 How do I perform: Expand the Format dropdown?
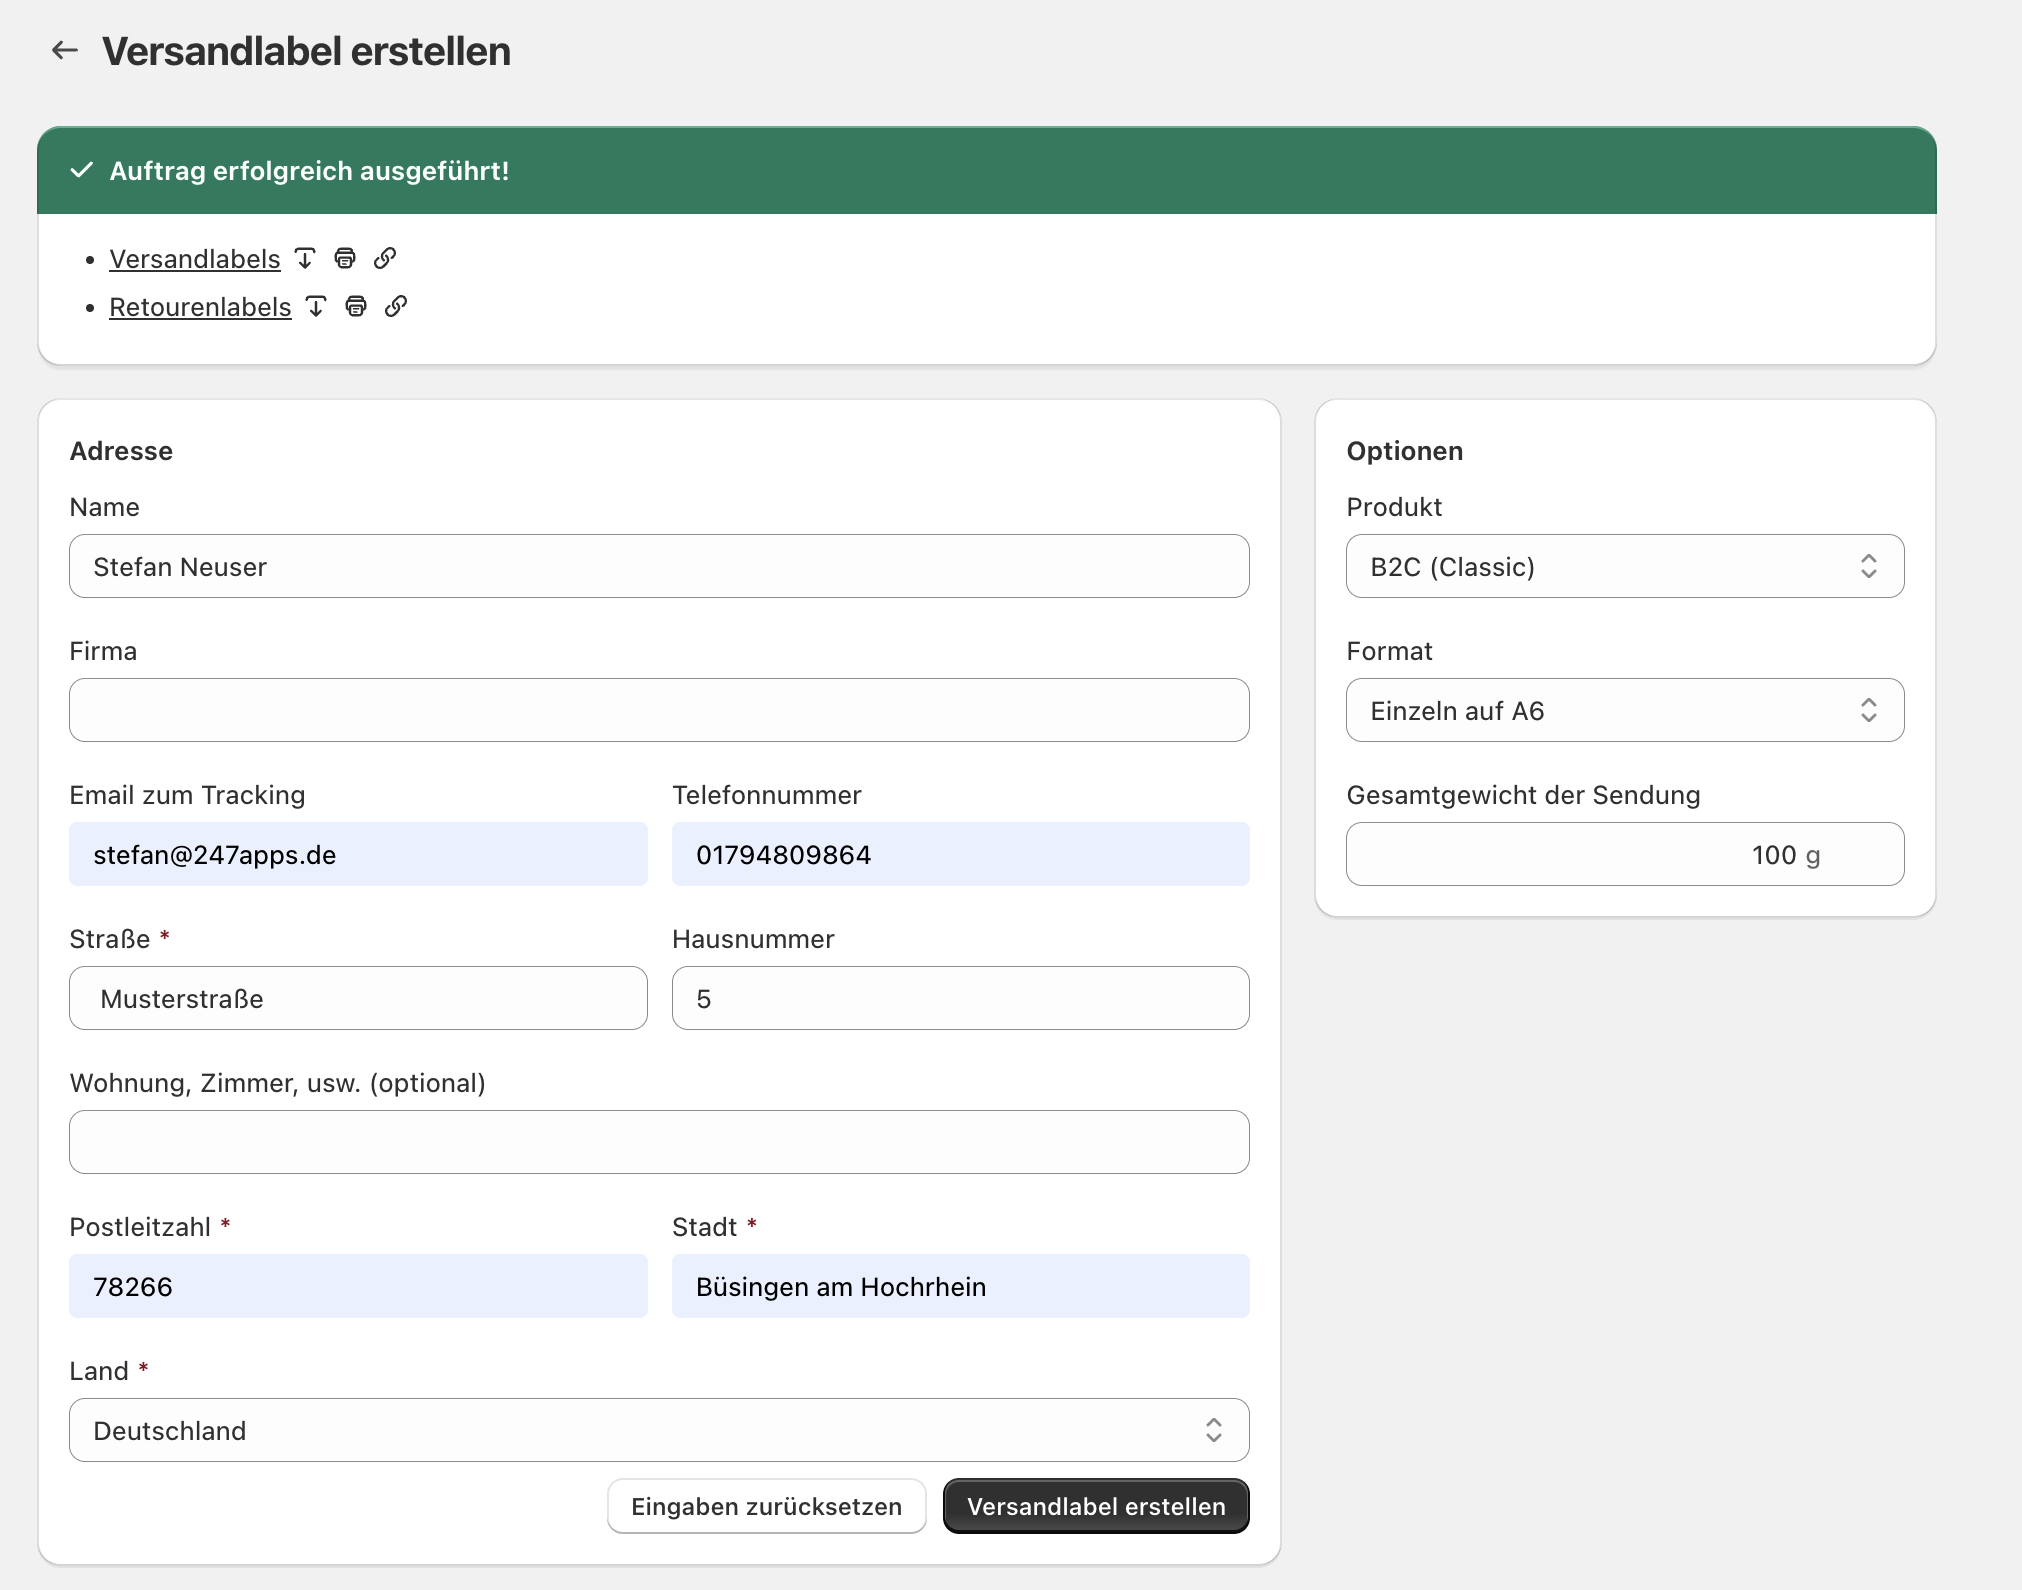(1624, 710)
